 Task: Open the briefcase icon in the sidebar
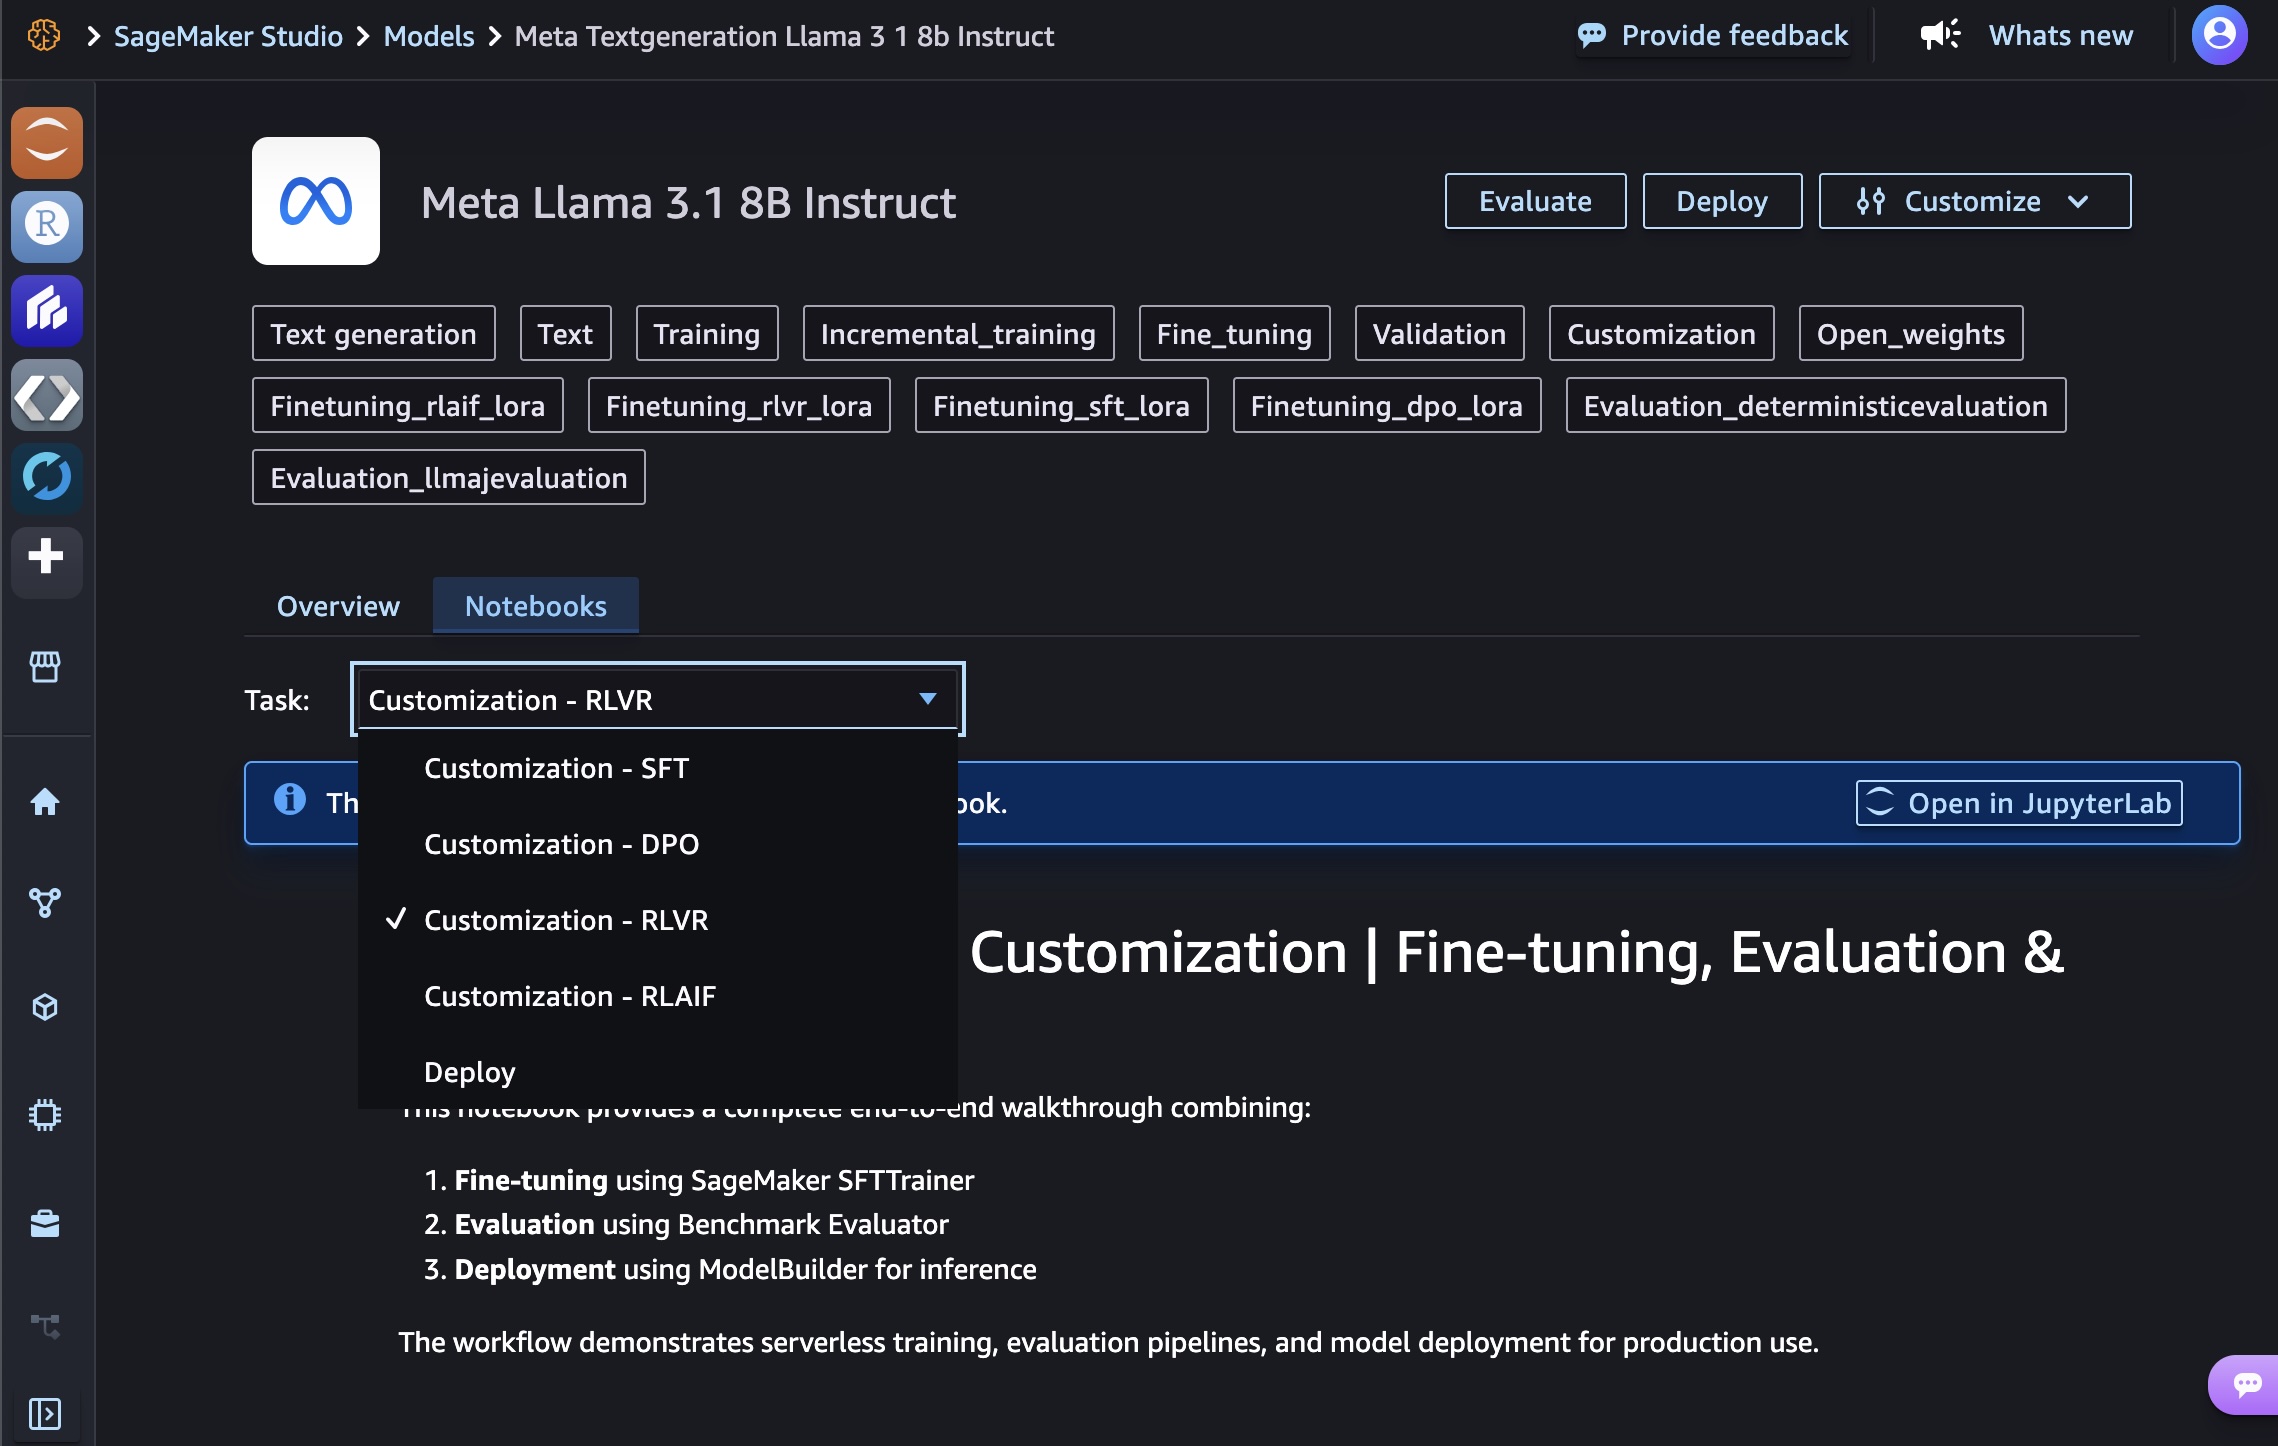(x=45, y=1223)
